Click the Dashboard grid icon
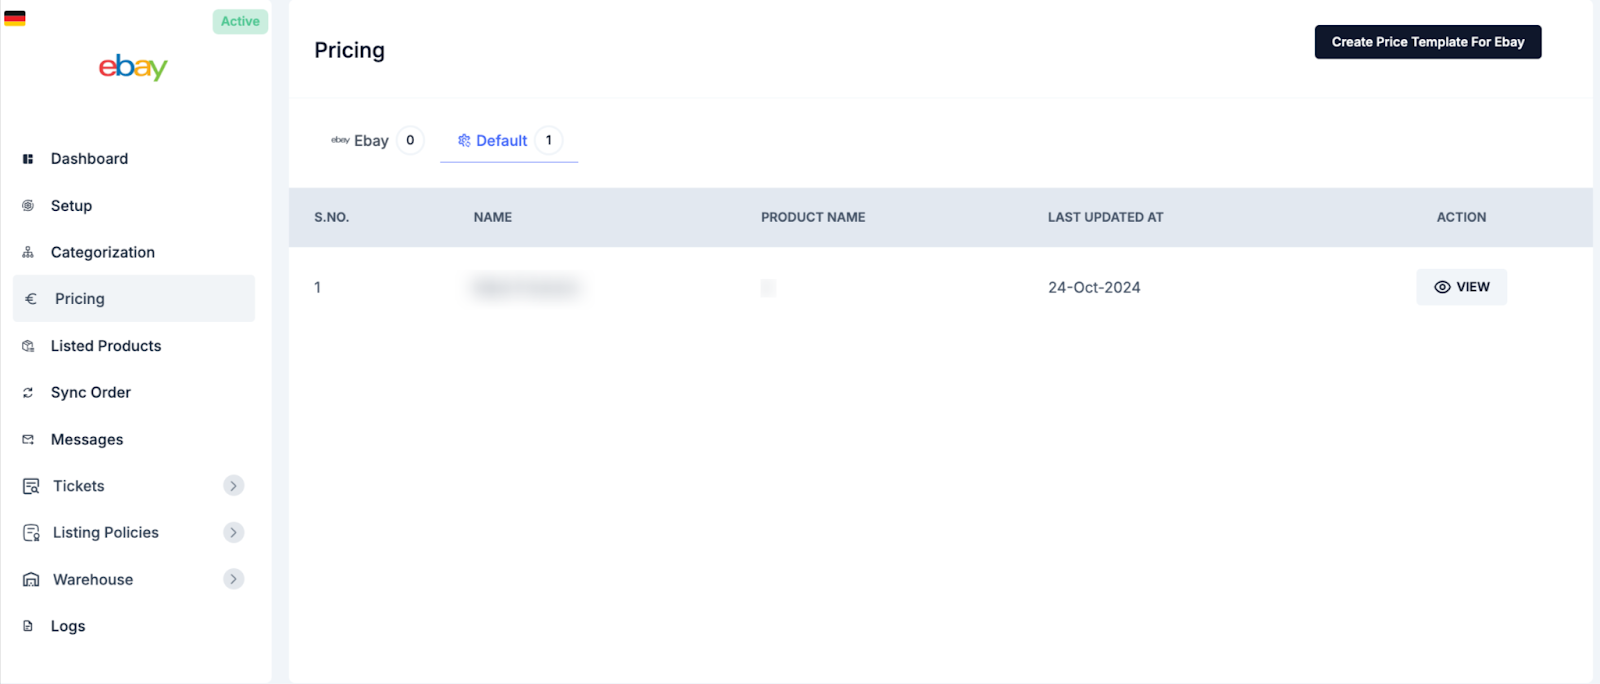 point(28,159)
